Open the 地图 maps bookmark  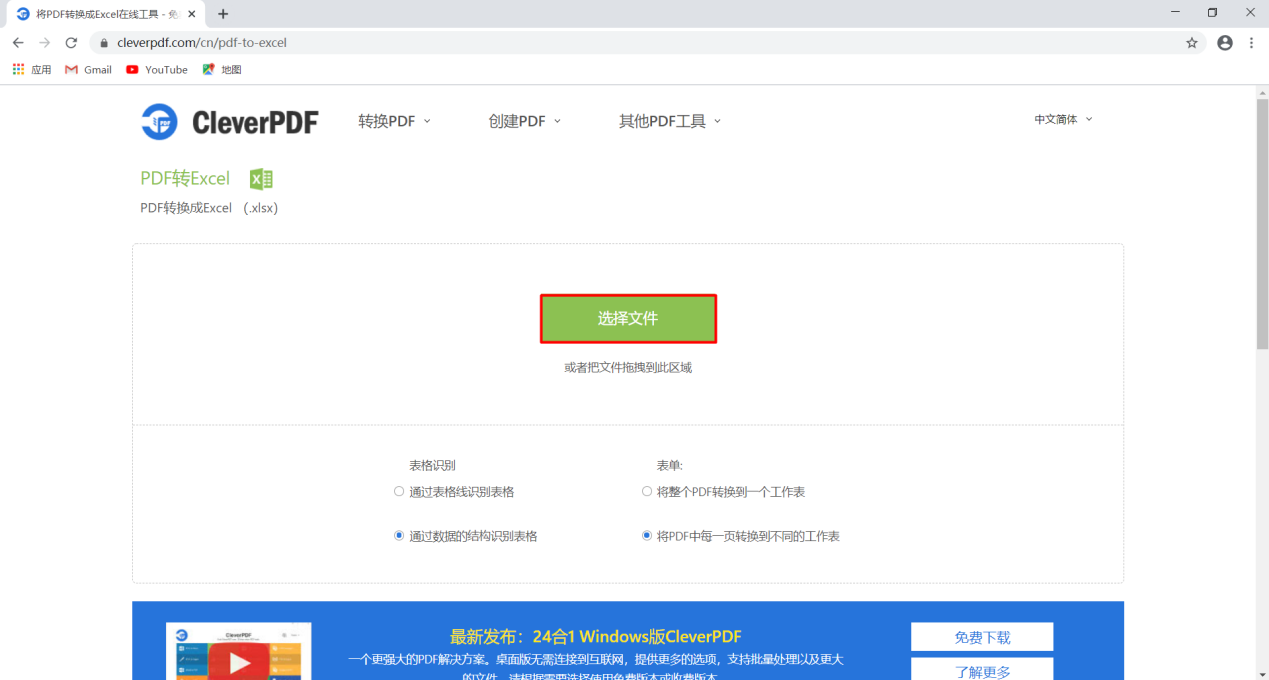222,70
